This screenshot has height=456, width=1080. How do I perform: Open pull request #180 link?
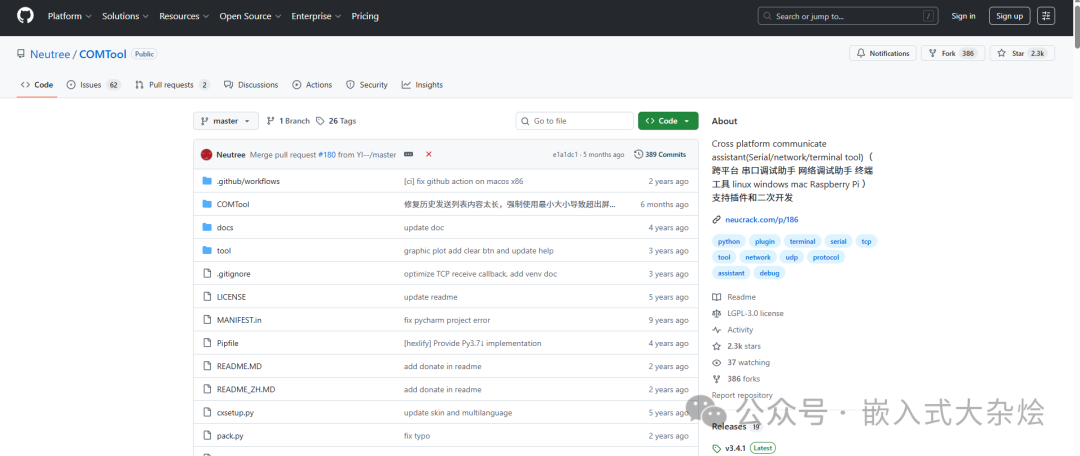[327, 154]
